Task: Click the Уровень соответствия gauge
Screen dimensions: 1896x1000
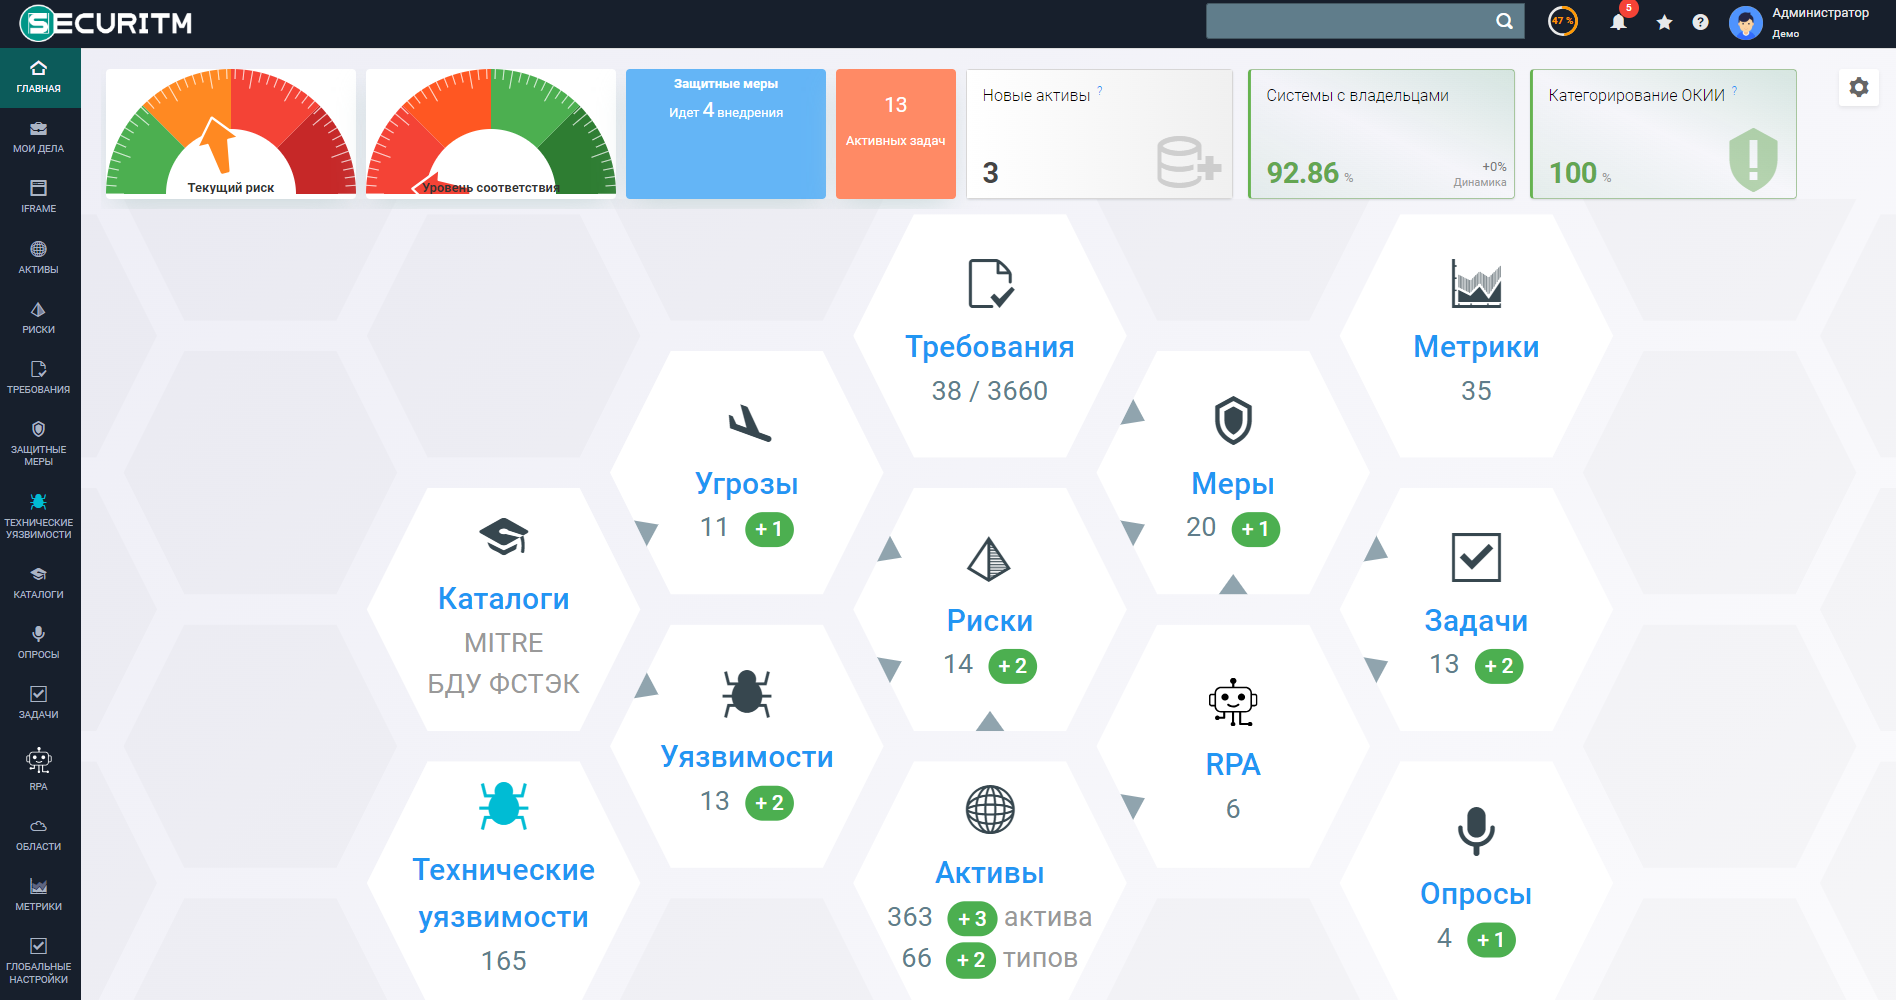Action: click(491, 133)
